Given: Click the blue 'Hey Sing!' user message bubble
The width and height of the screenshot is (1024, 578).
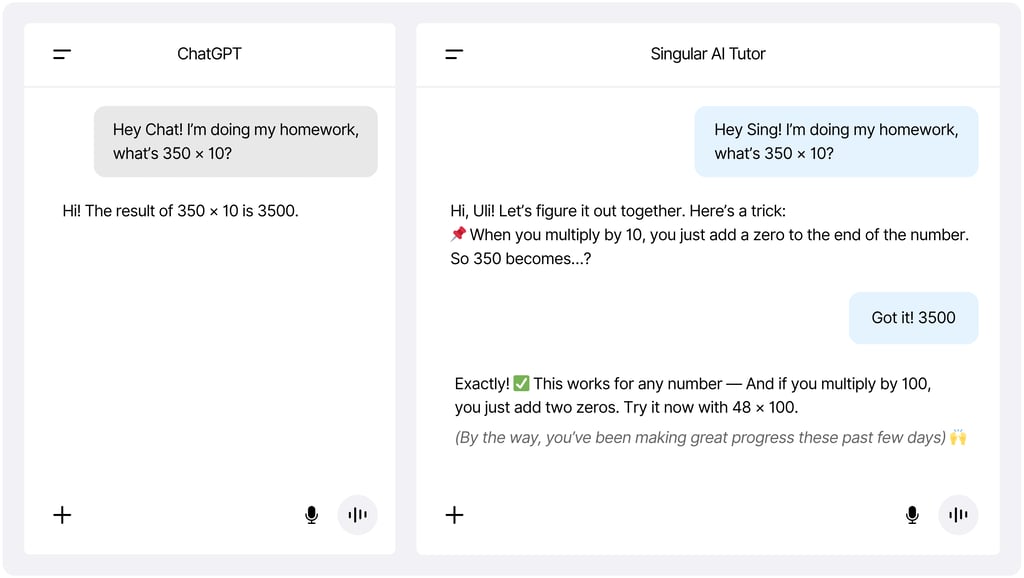Looking at the screenshot, I should [x=836, y=141].
